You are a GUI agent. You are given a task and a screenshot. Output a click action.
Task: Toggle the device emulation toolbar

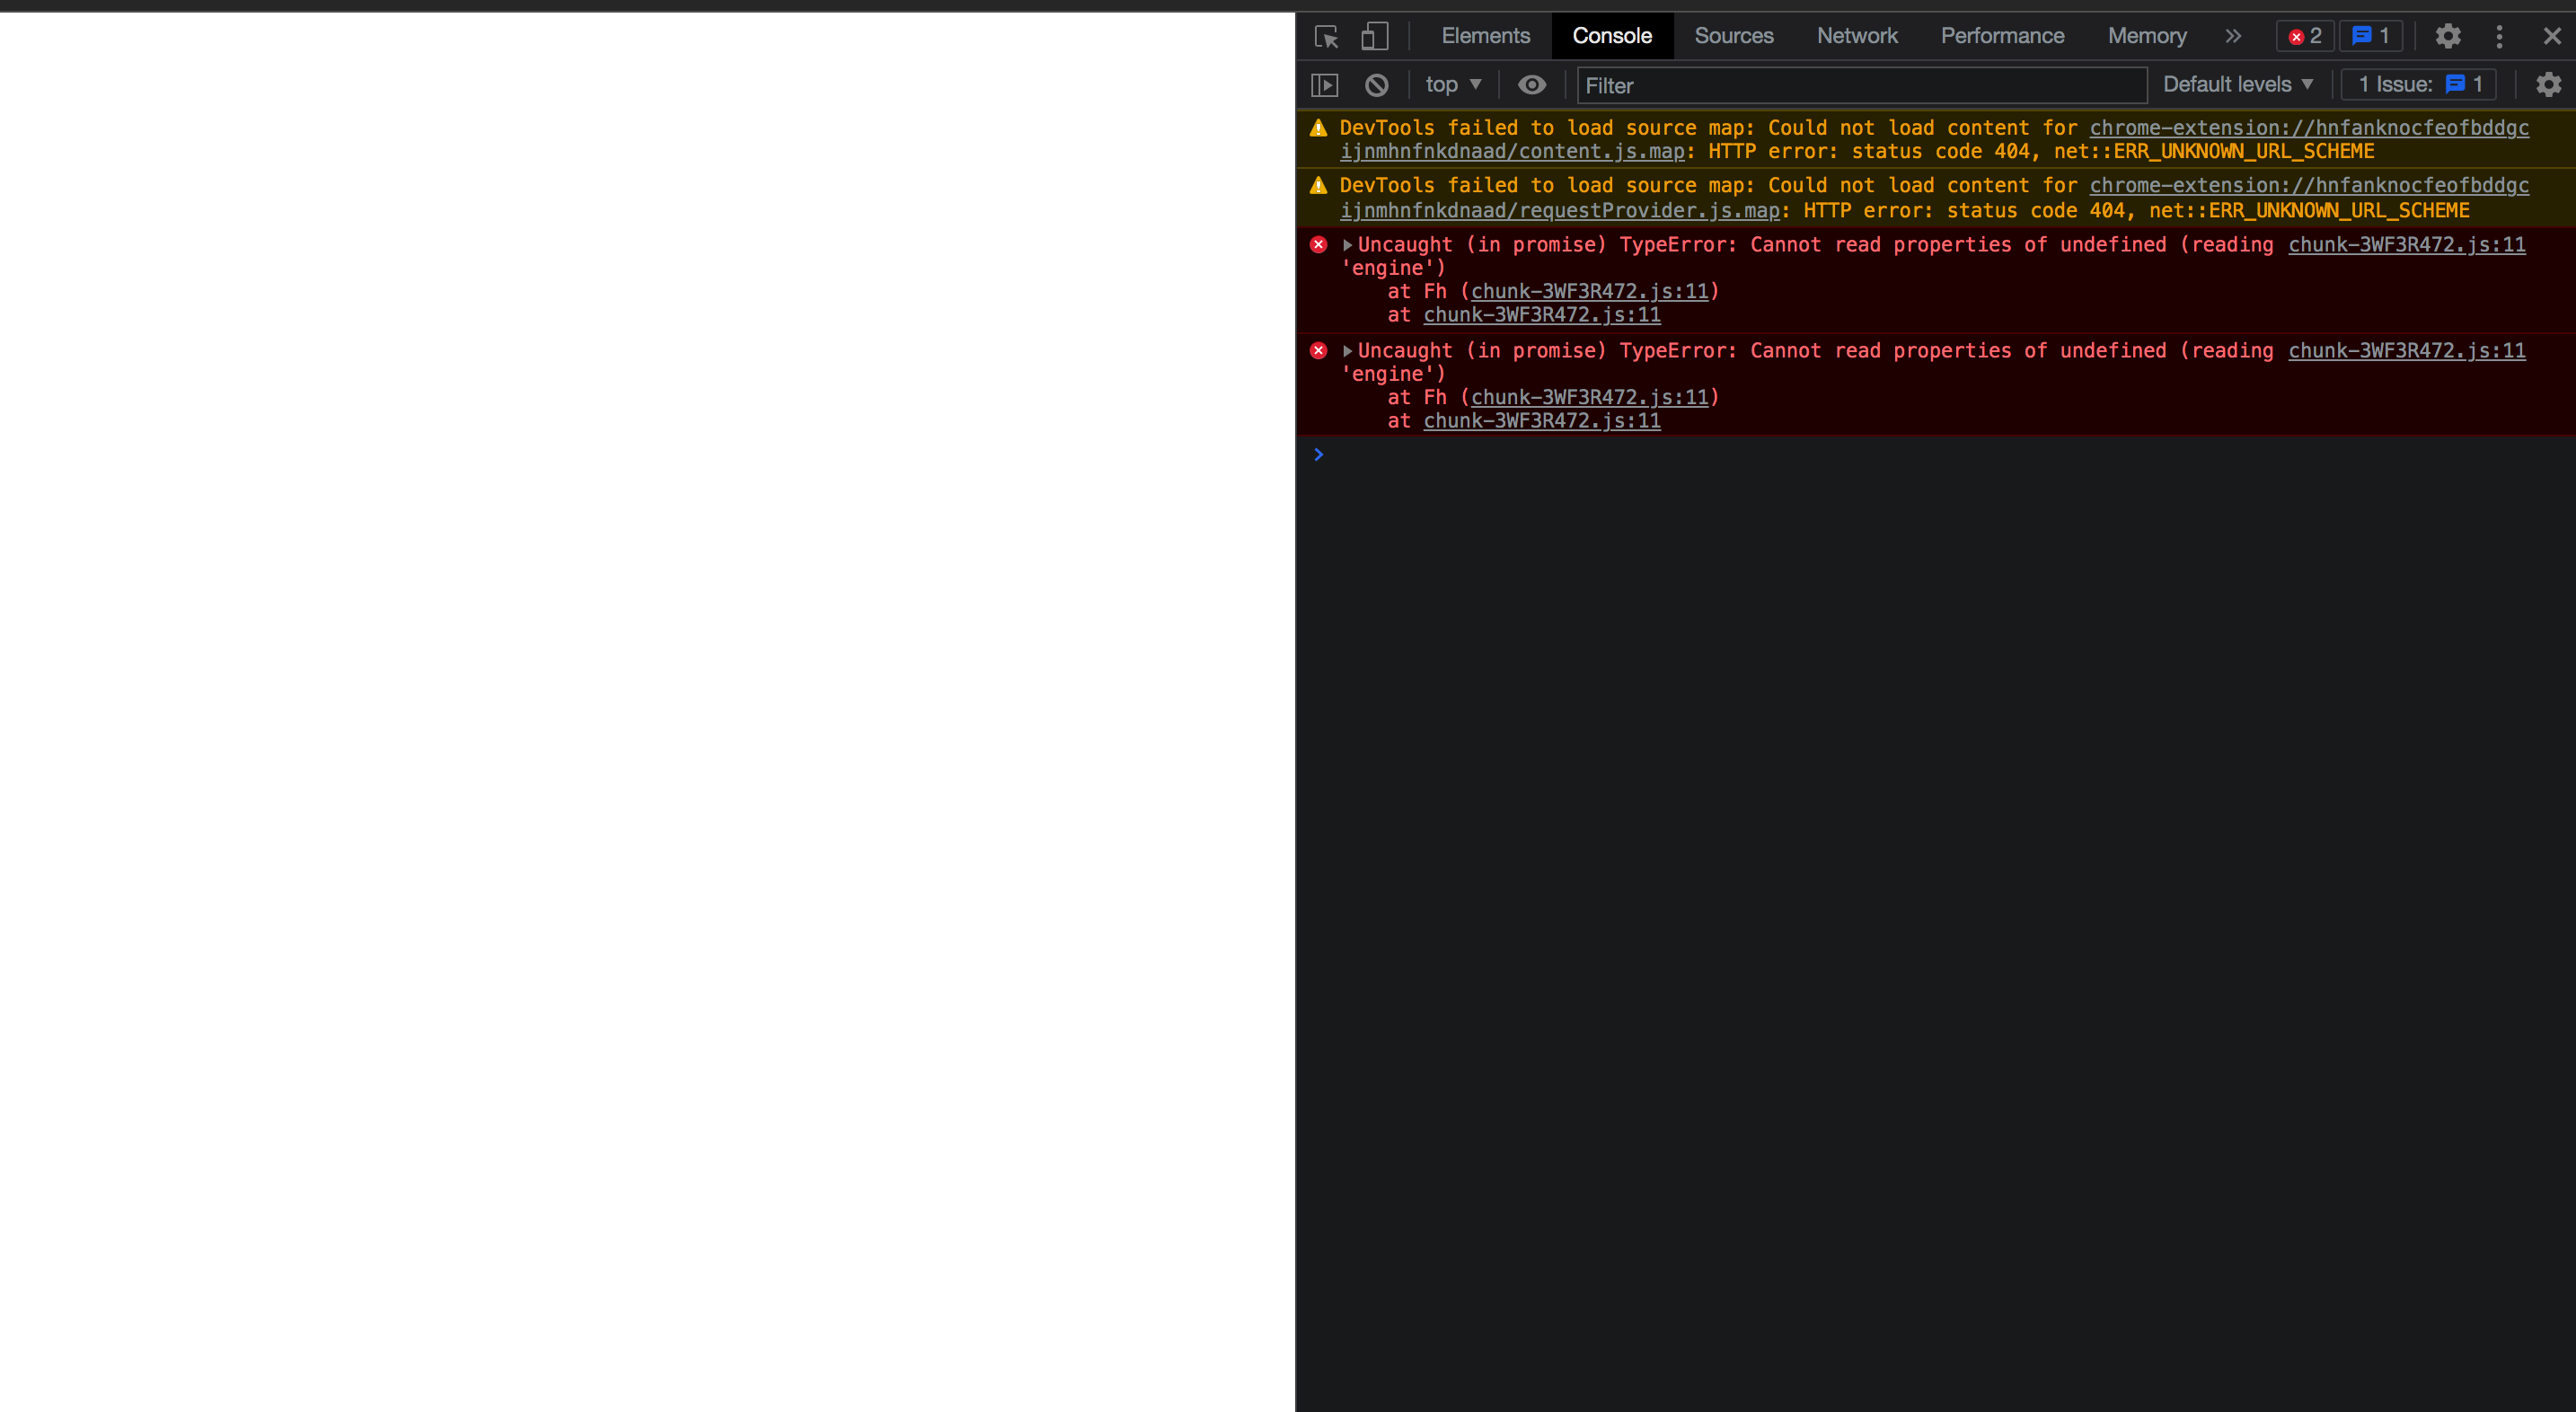click(1374, 36)
